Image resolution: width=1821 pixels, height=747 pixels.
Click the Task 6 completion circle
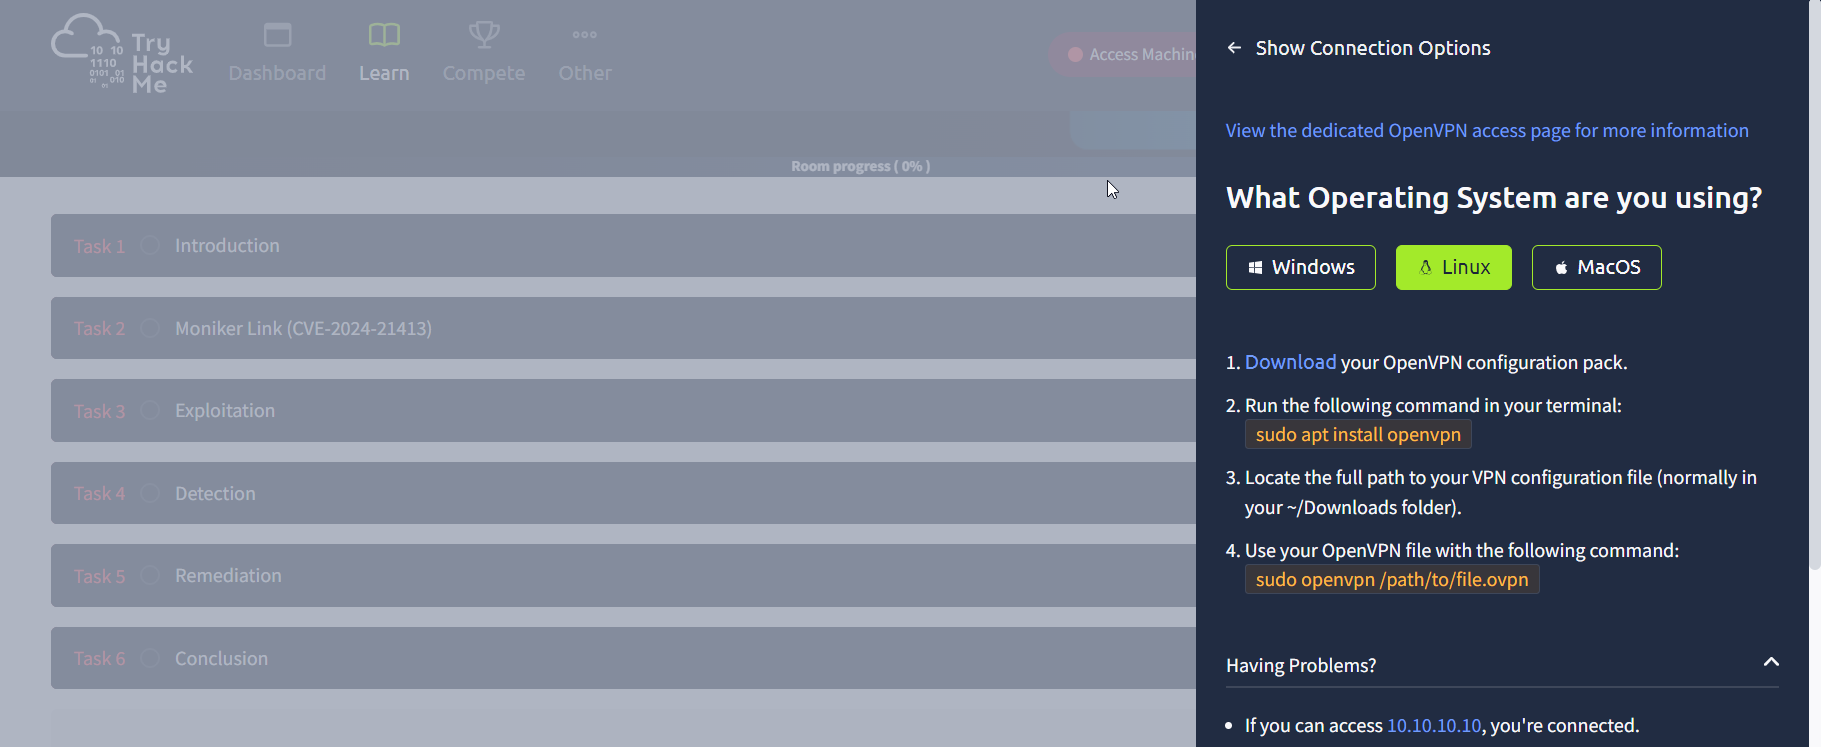coord(150,658)
